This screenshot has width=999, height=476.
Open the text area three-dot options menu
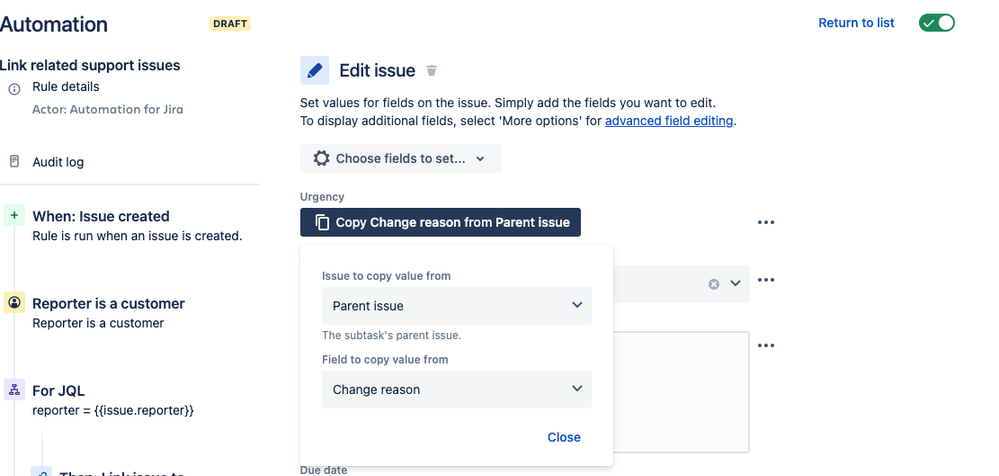[766, 345]
